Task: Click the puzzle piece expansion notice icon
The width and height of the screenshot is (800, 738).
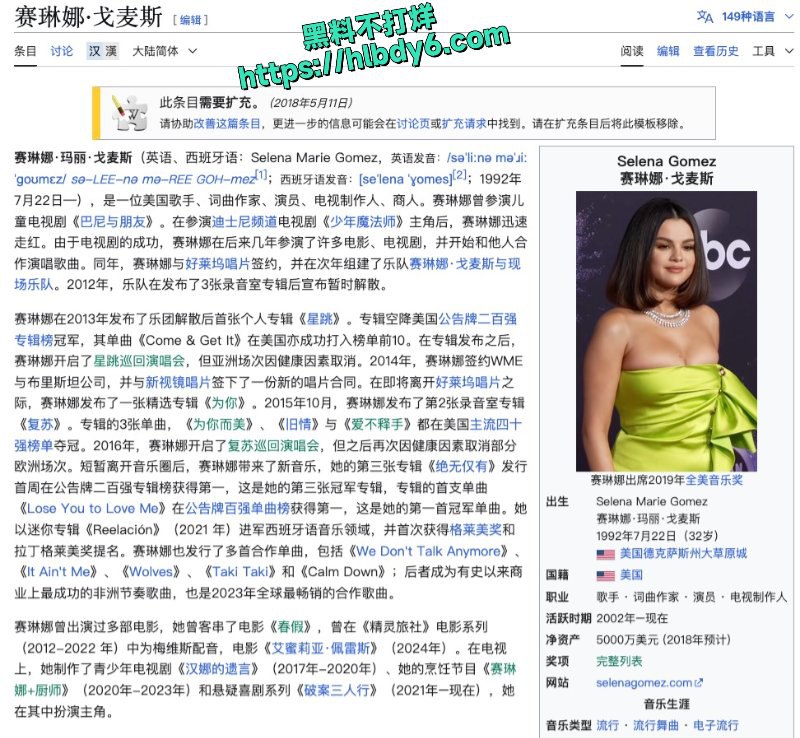Action: click(130, 113)
